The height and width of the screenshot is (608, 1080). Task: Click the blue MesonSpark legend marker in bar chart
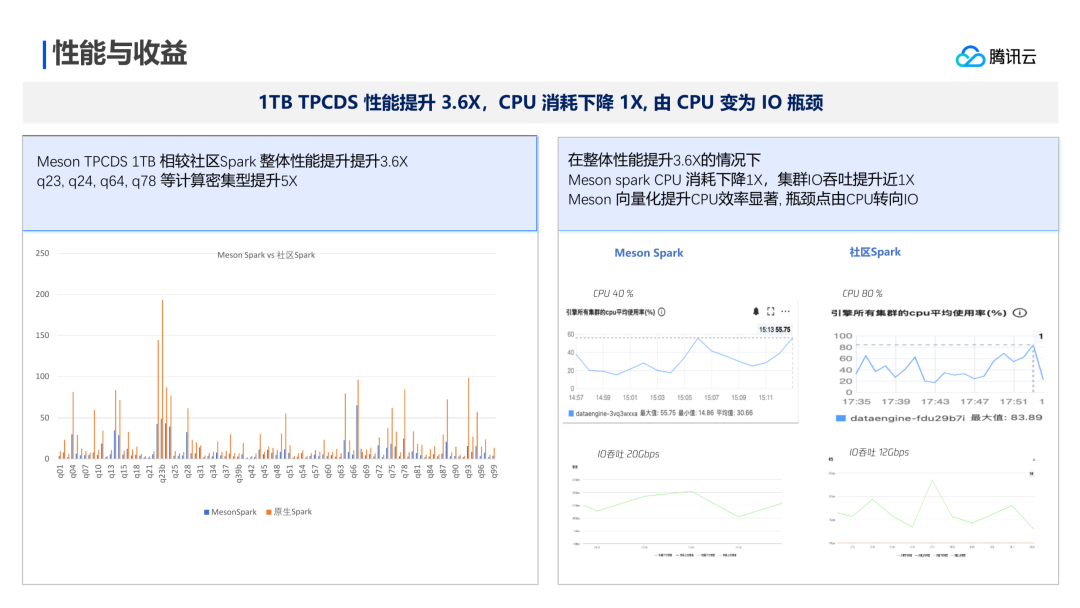coord(207,512)
